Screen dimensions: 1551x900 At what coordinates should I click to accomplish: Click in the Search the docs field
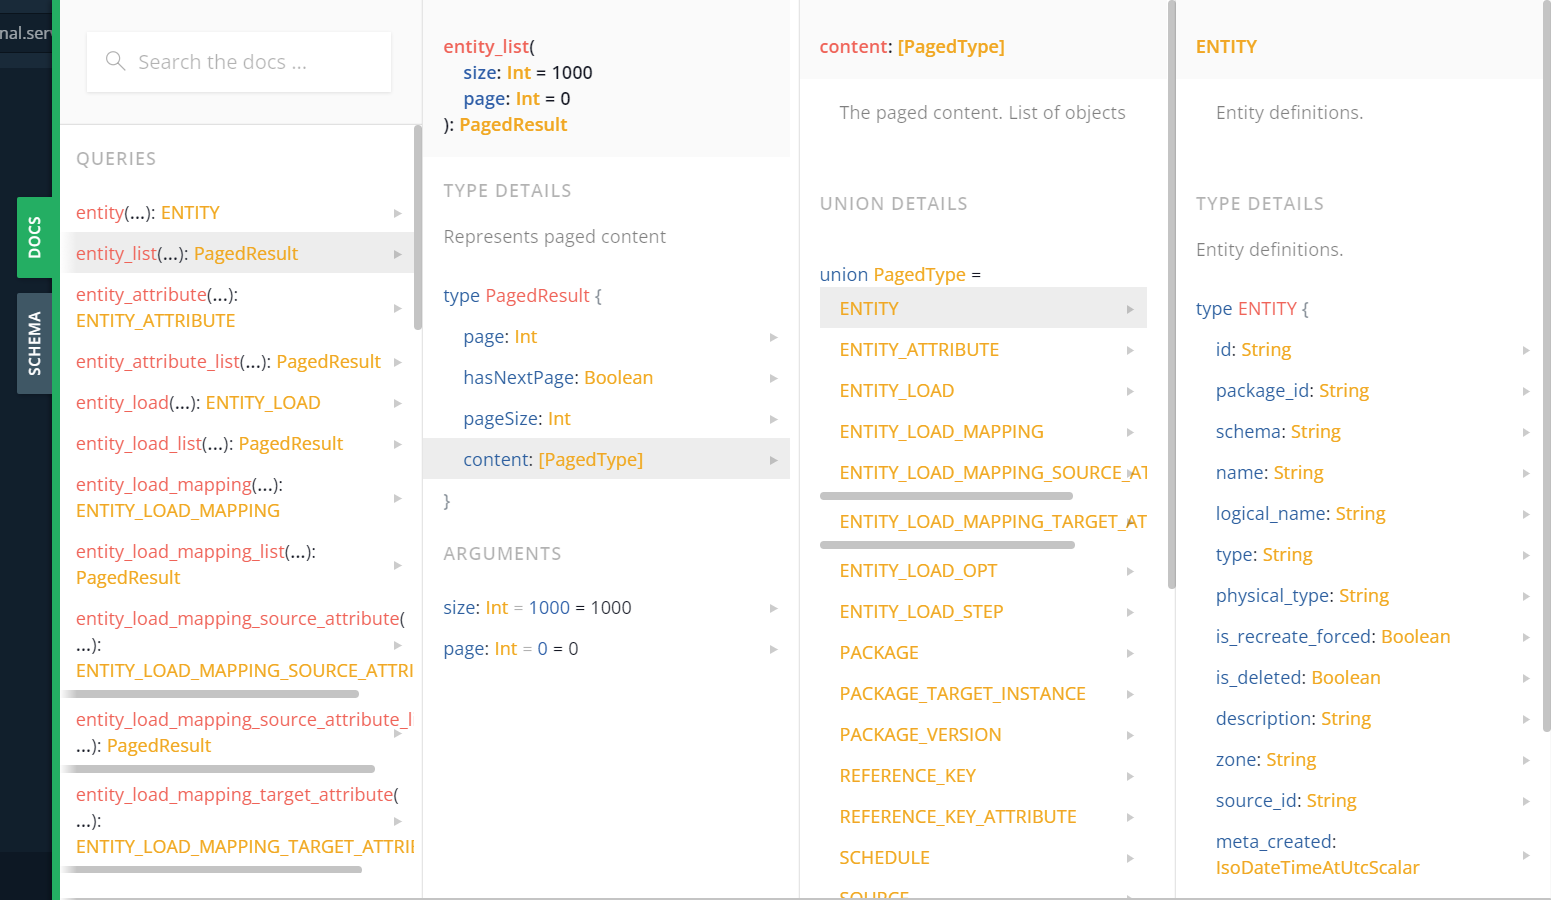(250, 62)
